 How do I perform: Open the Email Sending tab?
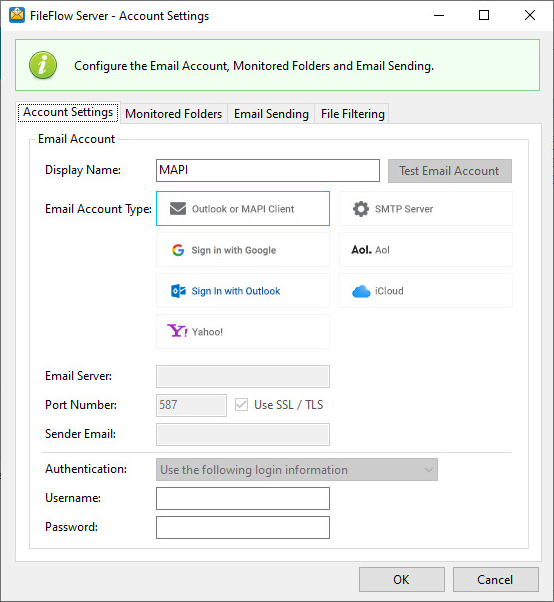[271, 114]
